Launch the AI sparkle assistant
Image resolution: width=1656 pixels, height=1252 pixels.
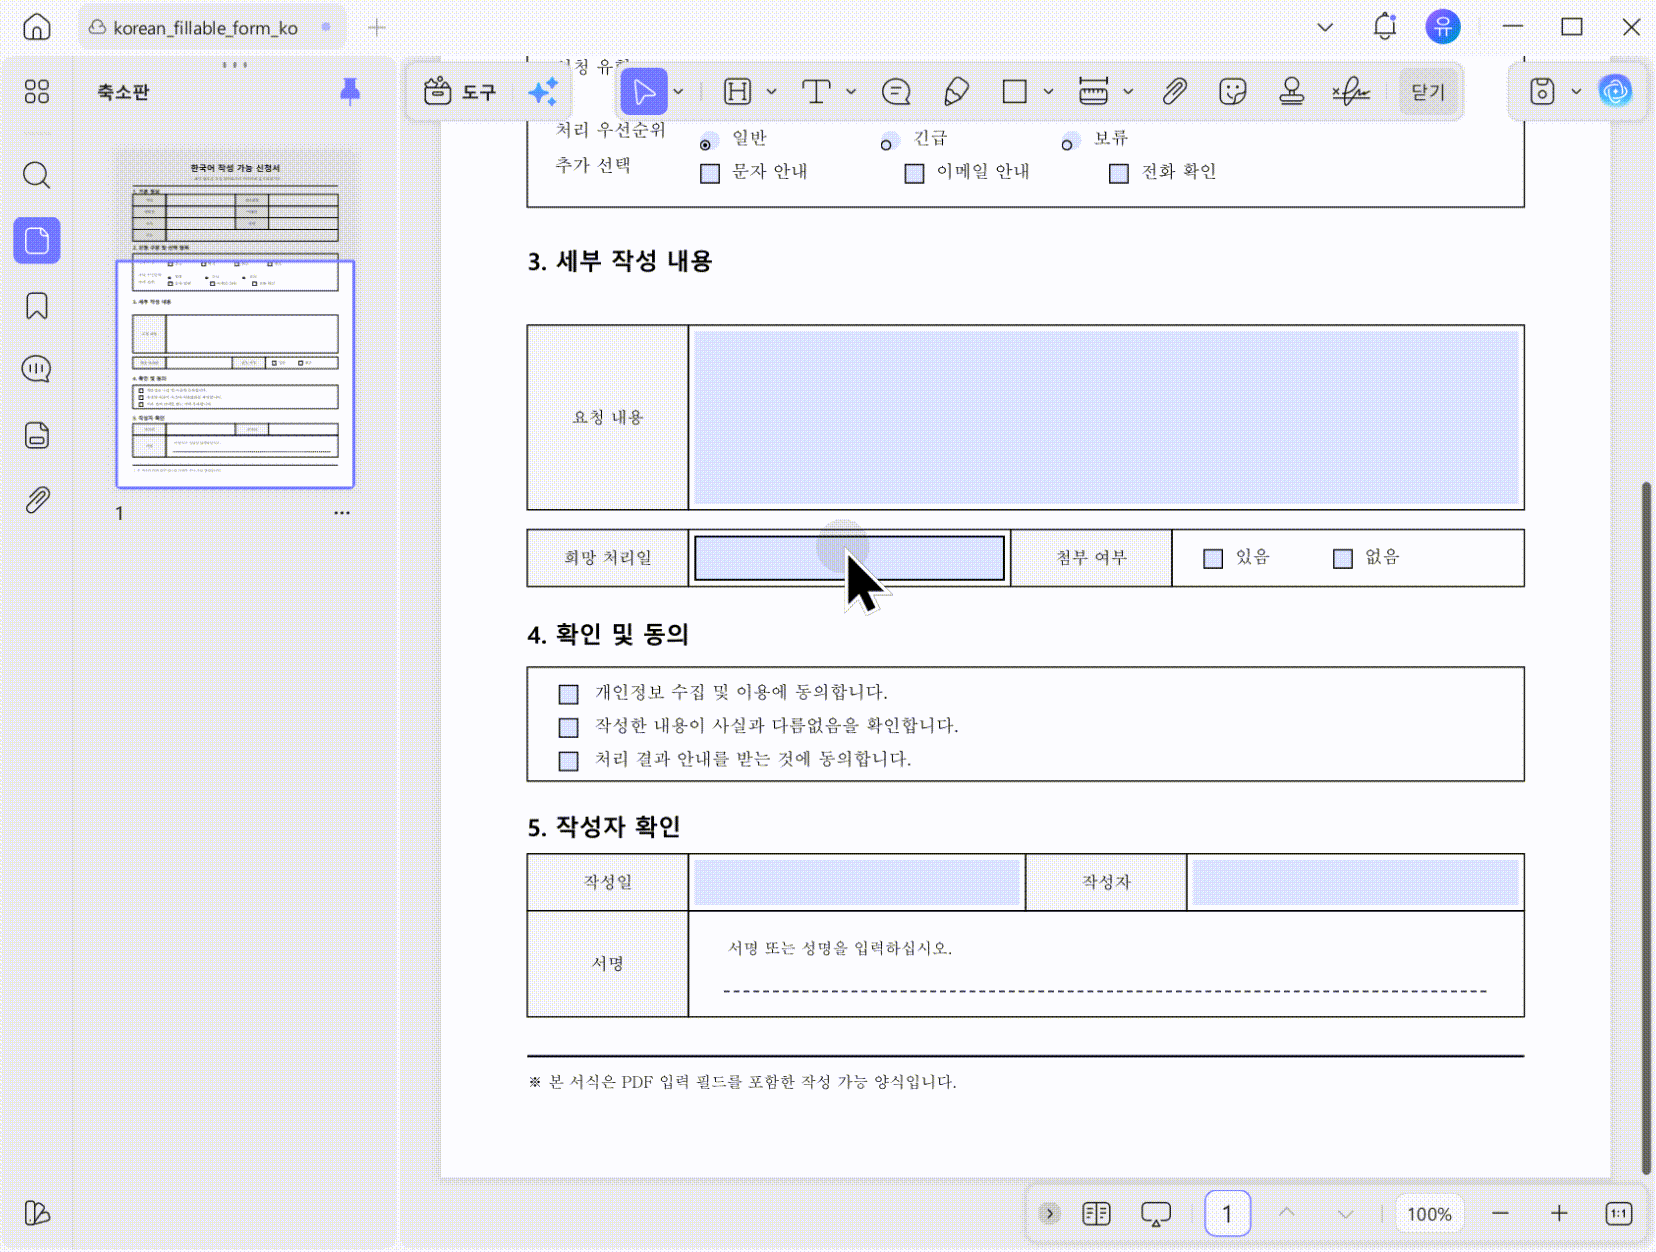click(543, 92)
